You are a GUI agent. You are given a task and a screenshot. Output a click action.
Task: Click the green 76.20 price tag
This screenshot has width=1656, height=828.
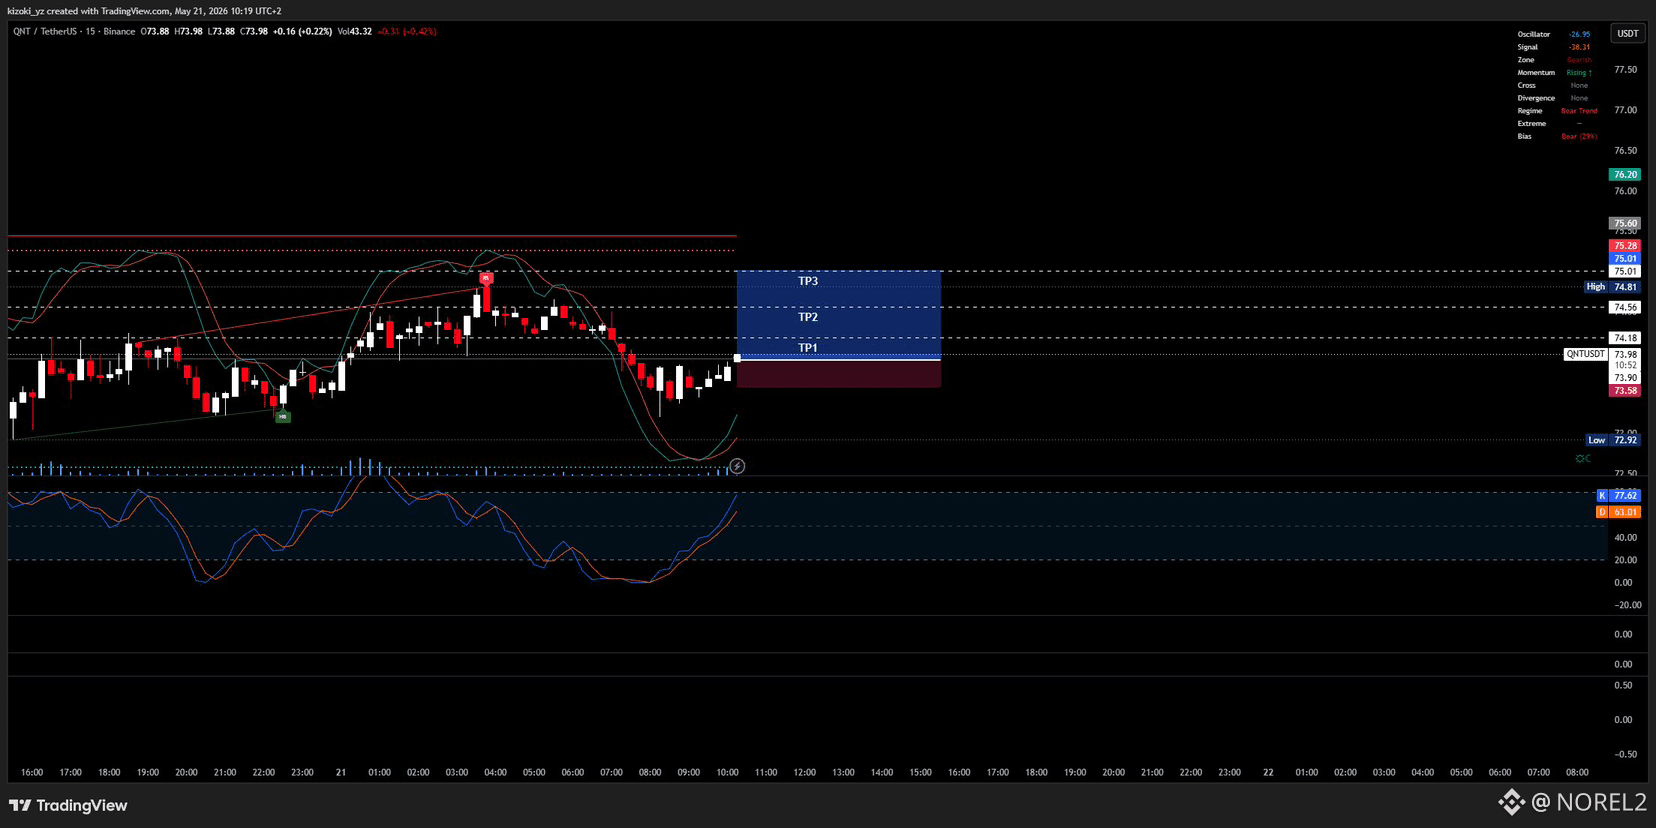tap(1625, 174)
